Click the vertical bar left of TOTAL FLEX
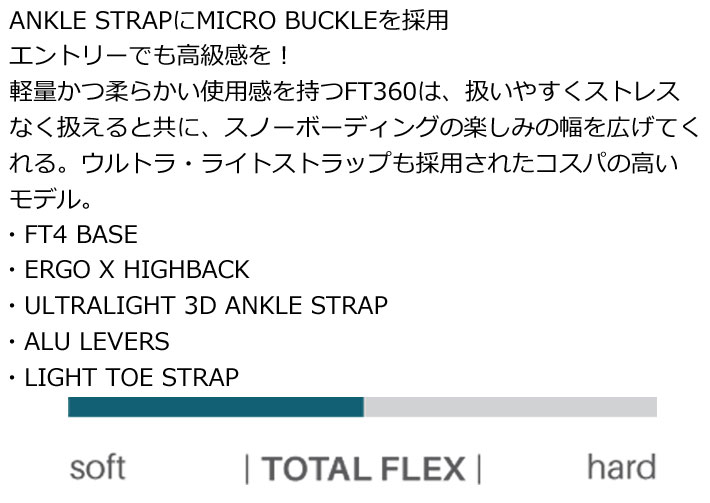 [247, 469]
